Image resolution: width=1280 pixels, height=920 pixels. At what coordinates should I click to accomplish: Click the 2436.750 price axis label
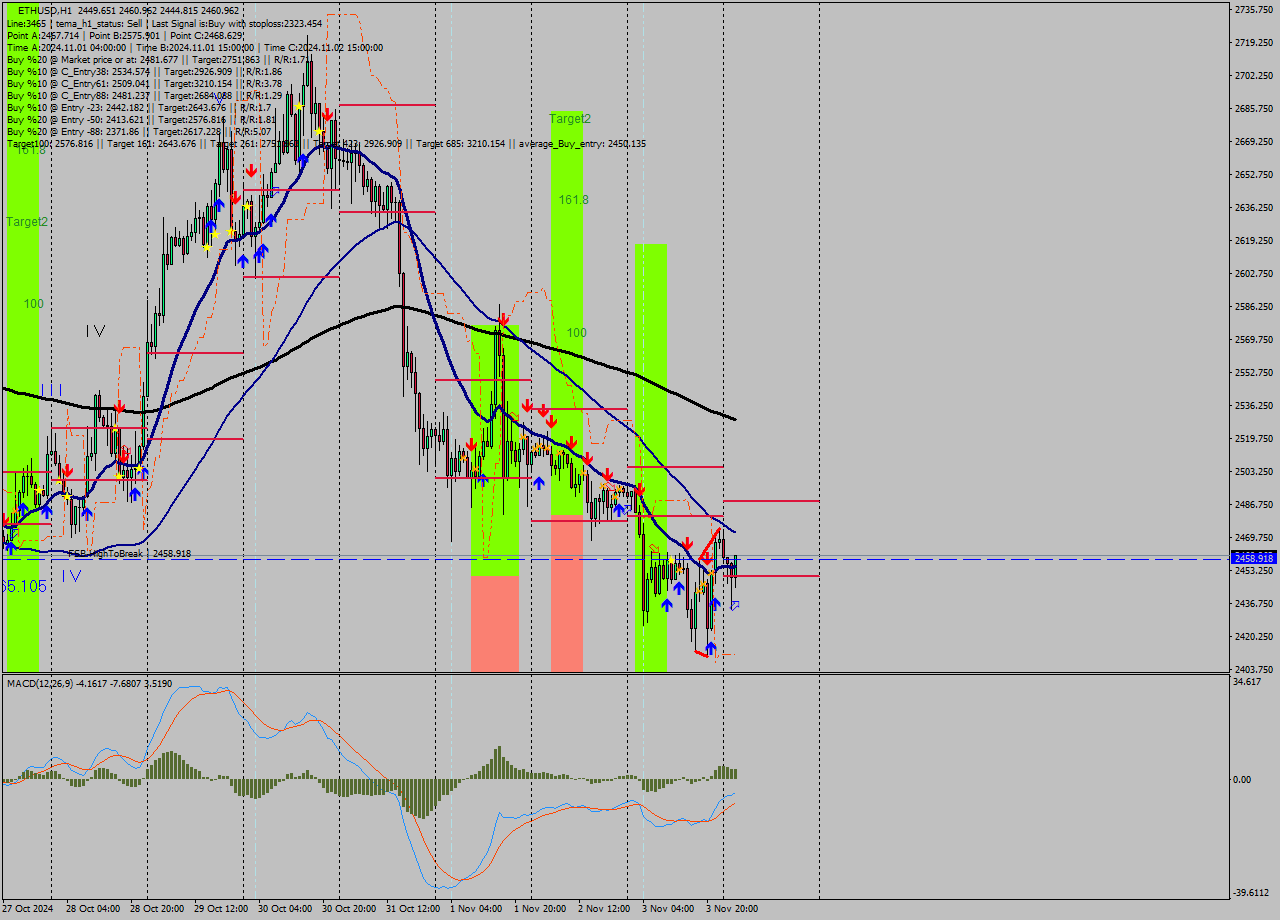[x=1254, y=603]
